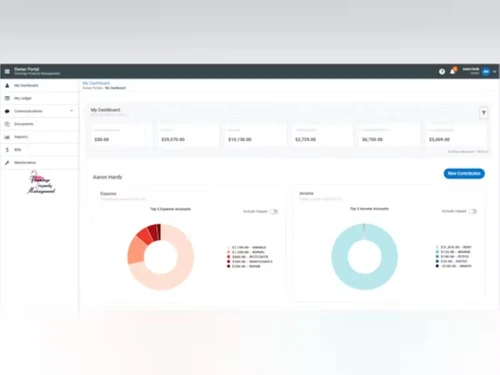Screen dimensions: 500x375
Task: Click the $10,130.00 summary card
Action: 255,135
